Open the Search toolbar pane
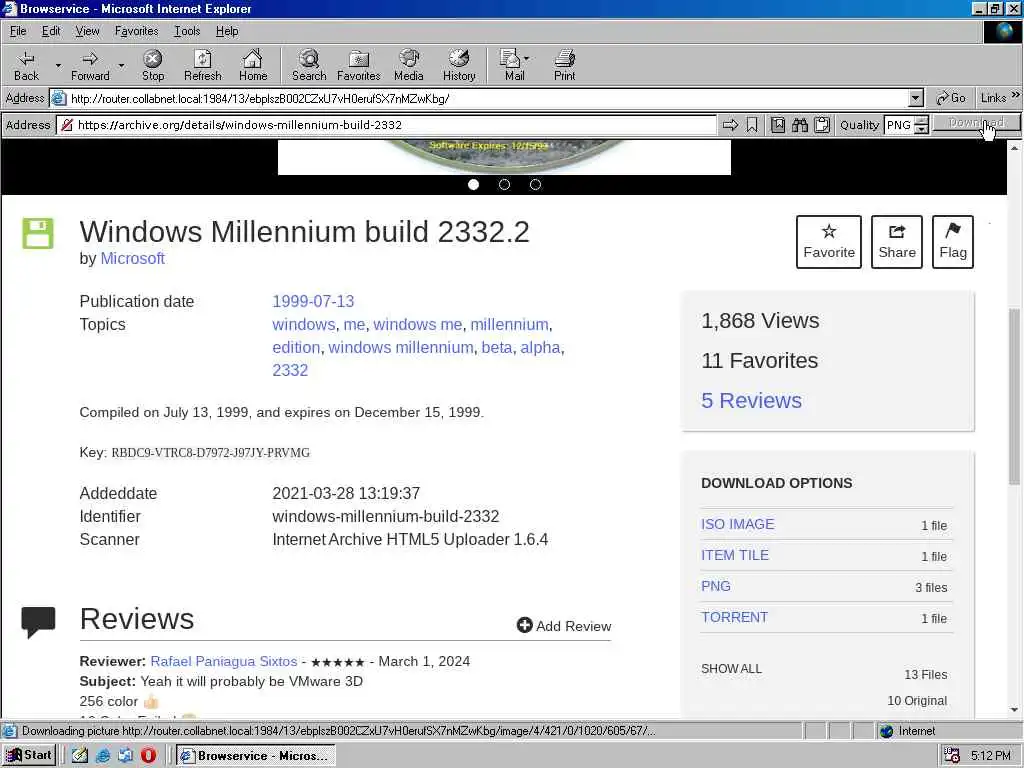 (309, 65)
